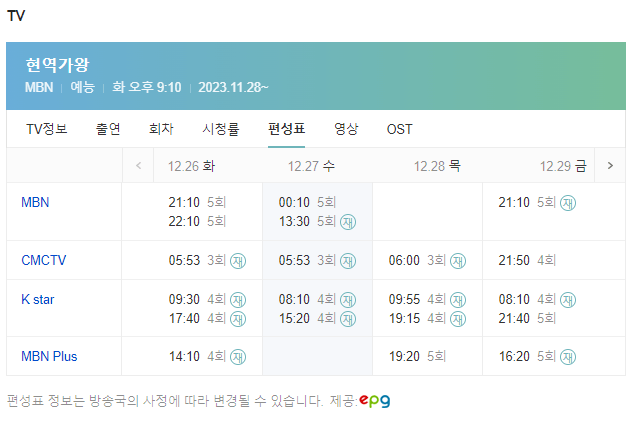Click CMCTV 21:50 4회 entry
The height and width of the screenshot is (423, 636).
pos(527,260)
